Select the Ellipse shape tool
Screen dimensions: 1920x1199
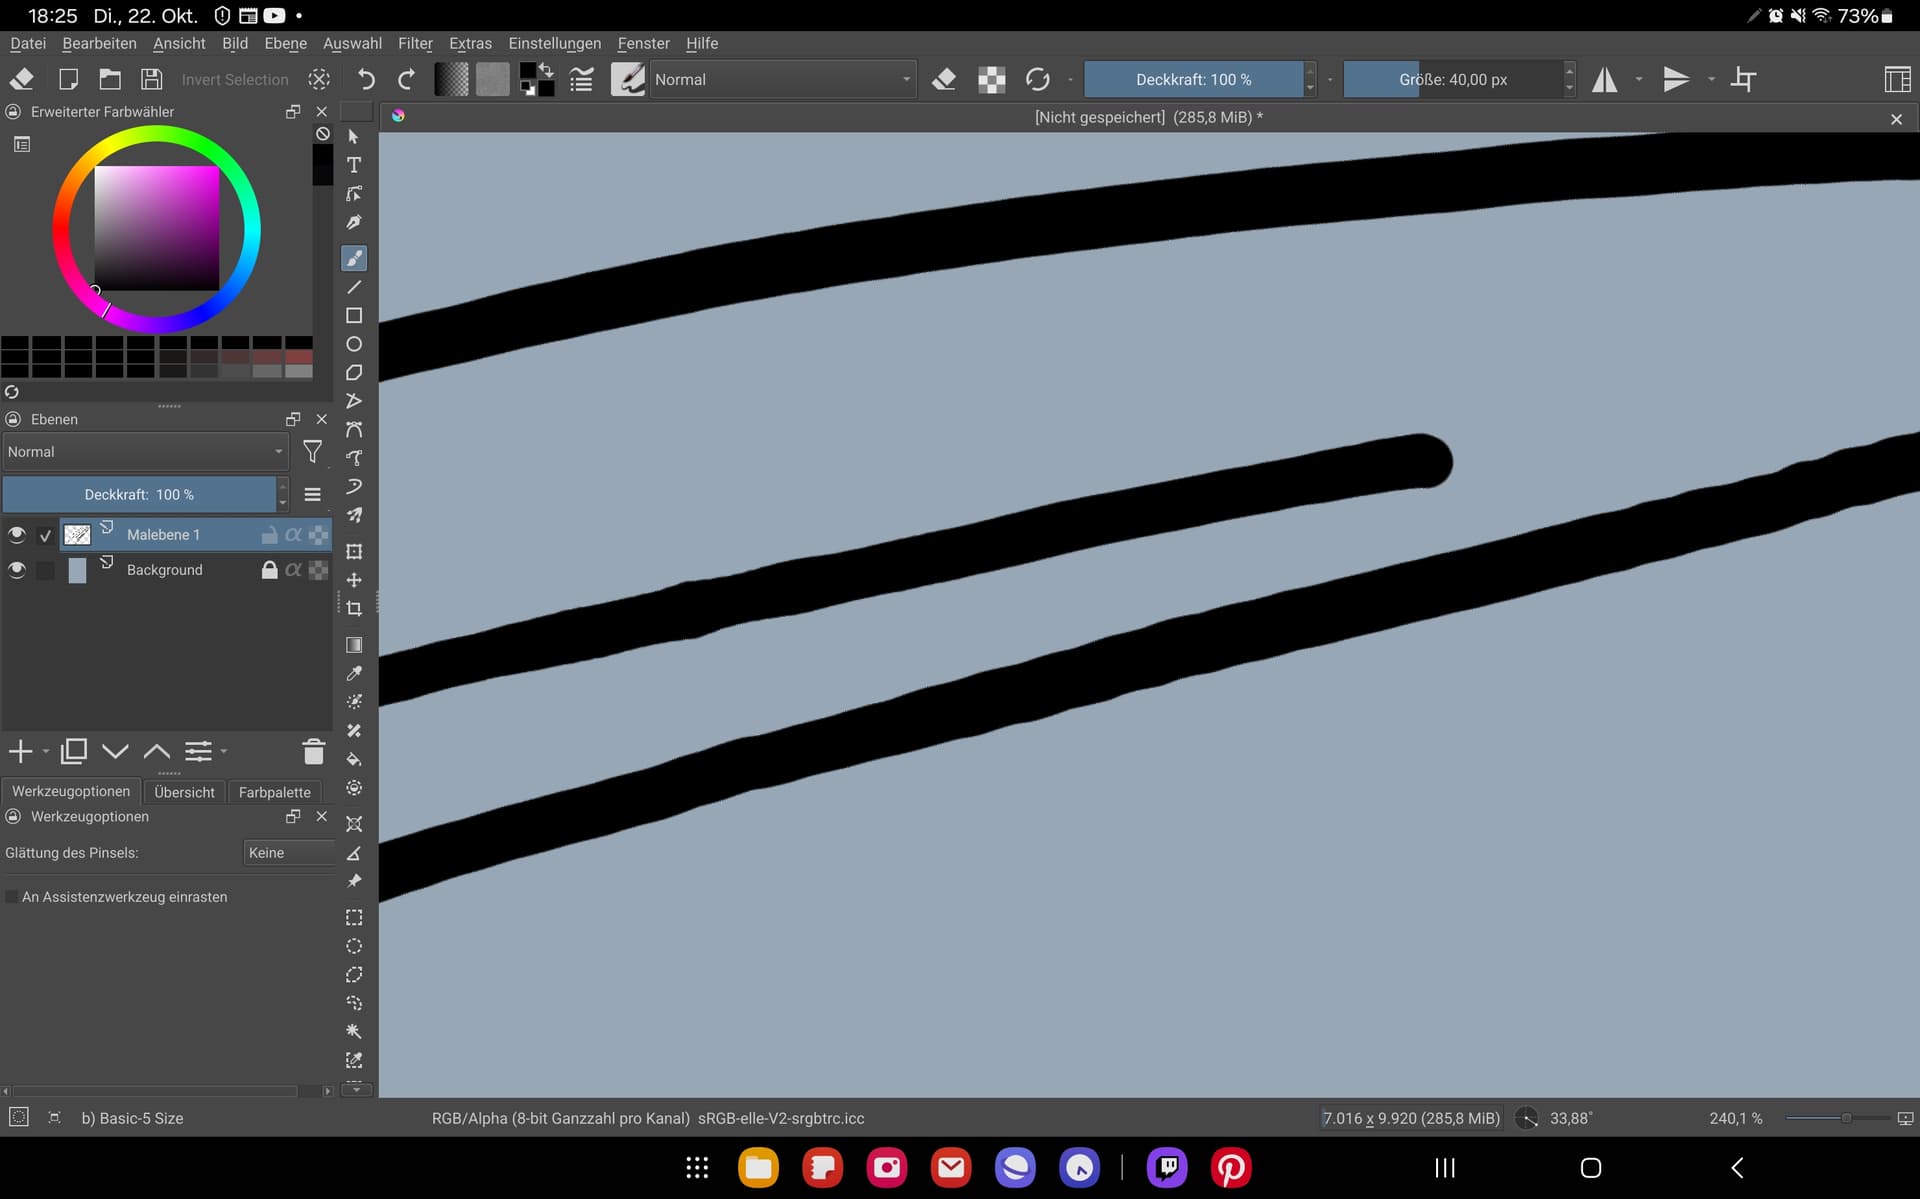point(354,344)
